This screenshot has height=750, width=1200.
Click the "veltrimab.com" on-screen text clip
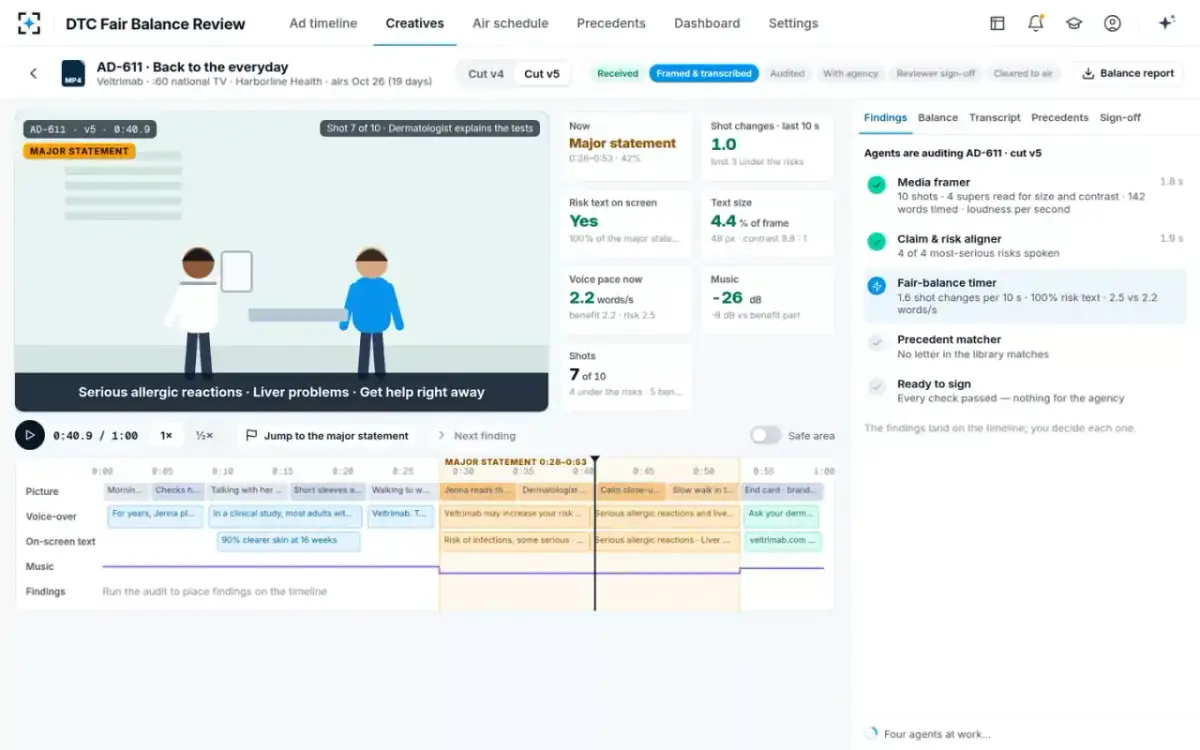point(783,541)
